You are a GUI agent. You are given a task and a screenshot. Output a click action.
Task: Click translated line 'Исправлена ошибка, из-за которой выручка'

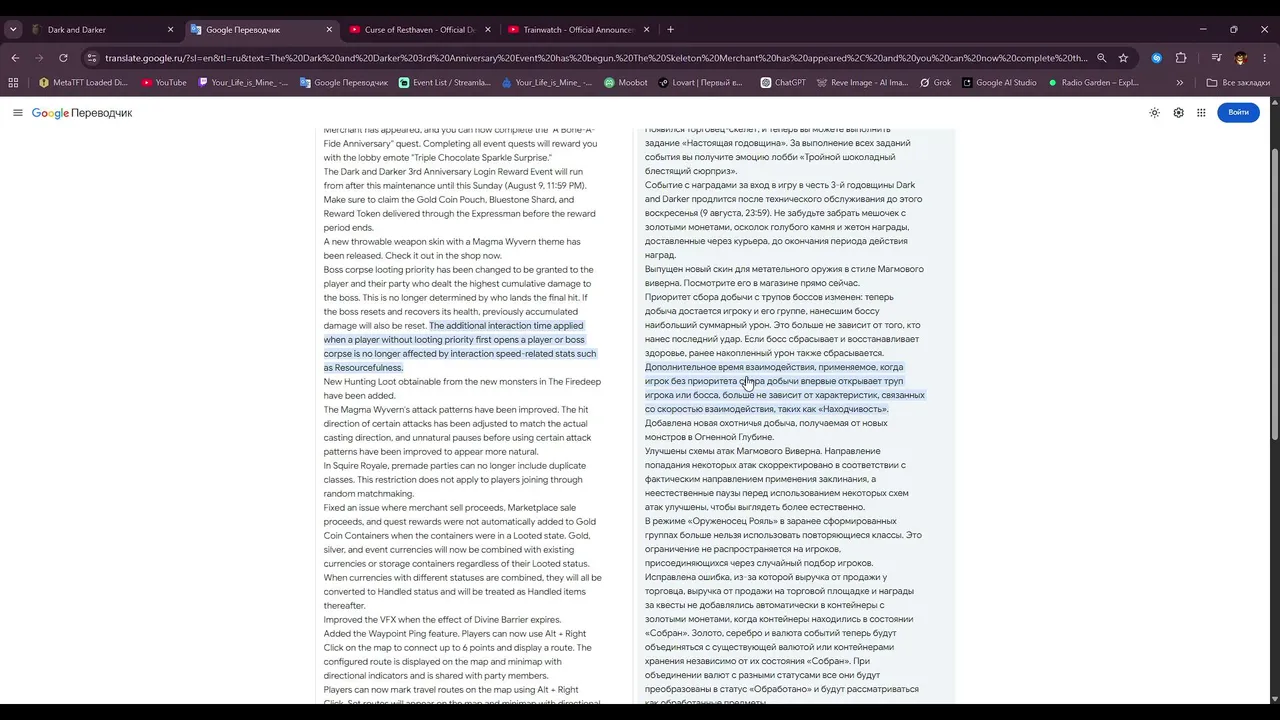pyautogui.click(x=766, y=577)
